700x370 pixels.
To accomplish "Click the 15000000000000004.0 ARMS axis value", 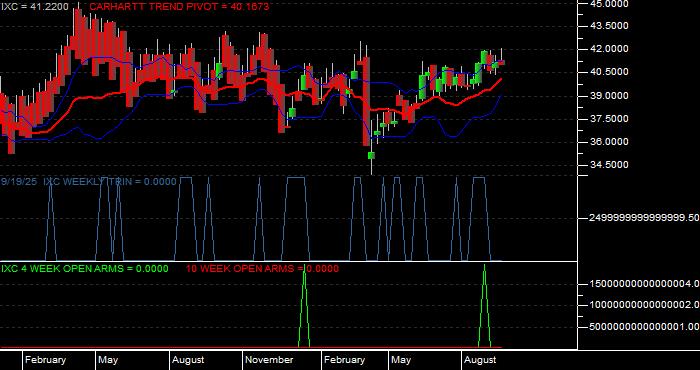I will pos(644,284).
